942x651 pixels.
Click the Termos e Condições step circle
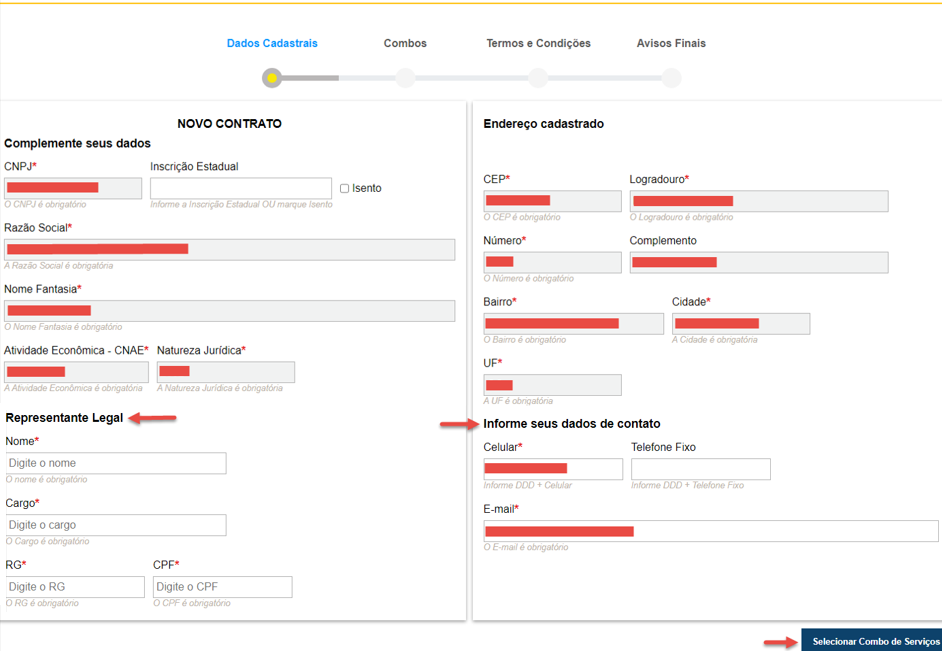coord(538,77)
